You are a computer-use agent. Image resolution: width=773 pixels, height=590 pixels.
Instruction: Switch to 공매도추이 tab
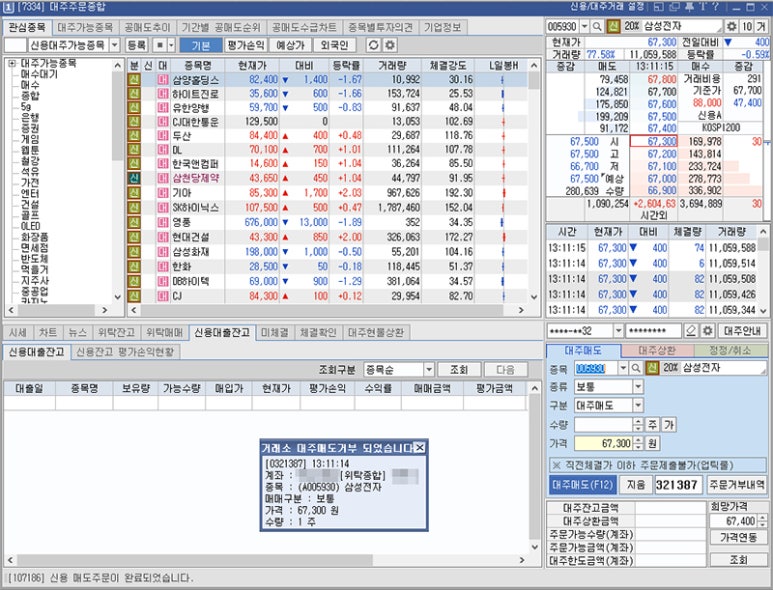(147, 27)
